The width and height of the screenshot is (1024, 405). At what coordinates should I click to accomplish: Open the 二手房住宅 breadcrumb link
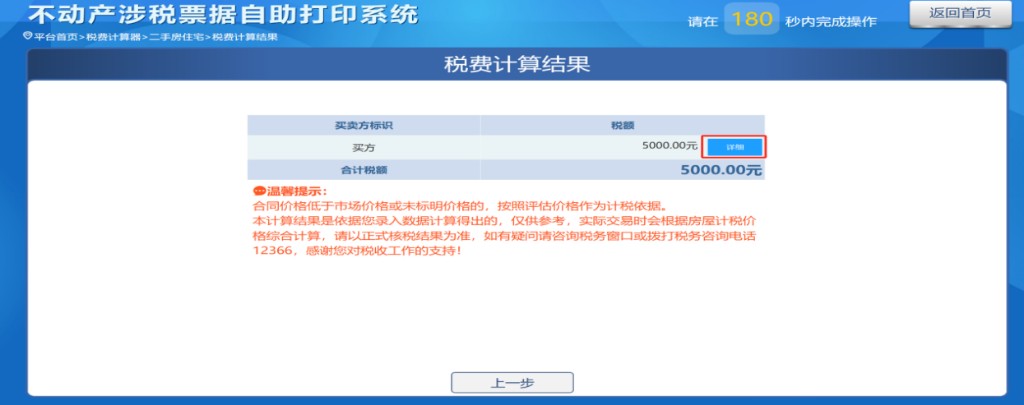[x=176, y=37]
